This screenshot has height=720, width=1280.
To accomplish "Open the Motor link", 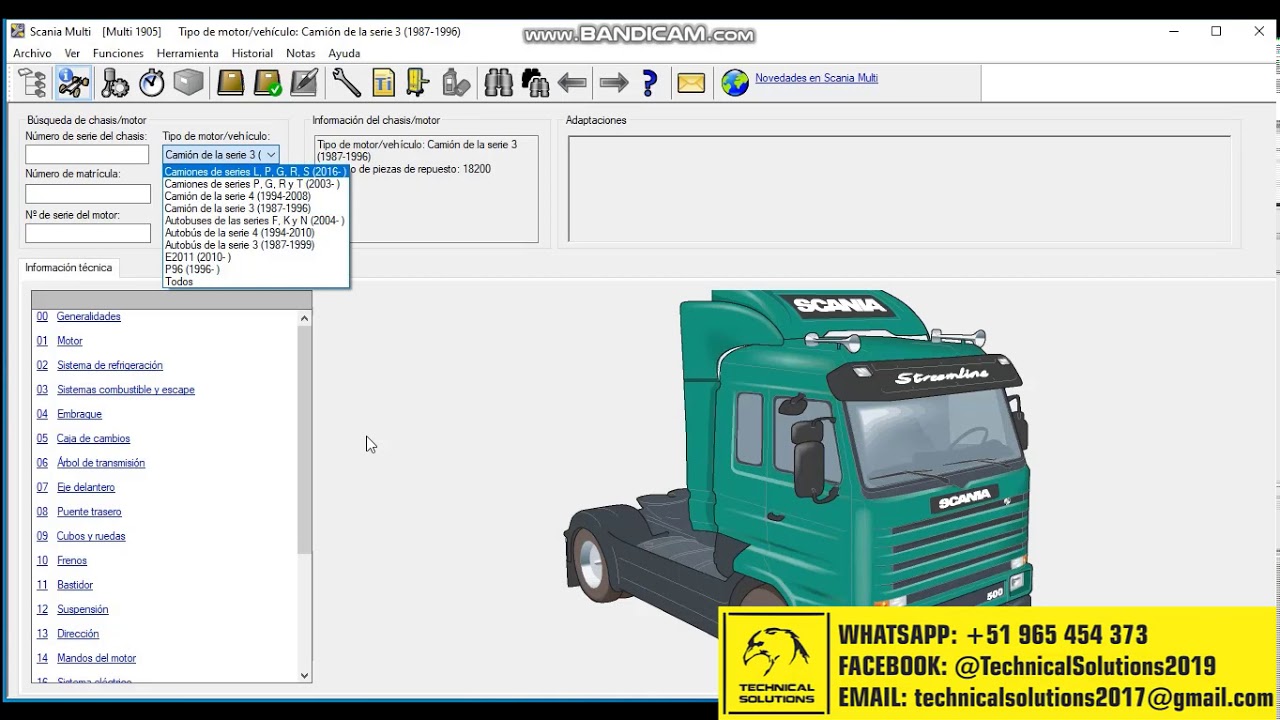I will 69,341.
